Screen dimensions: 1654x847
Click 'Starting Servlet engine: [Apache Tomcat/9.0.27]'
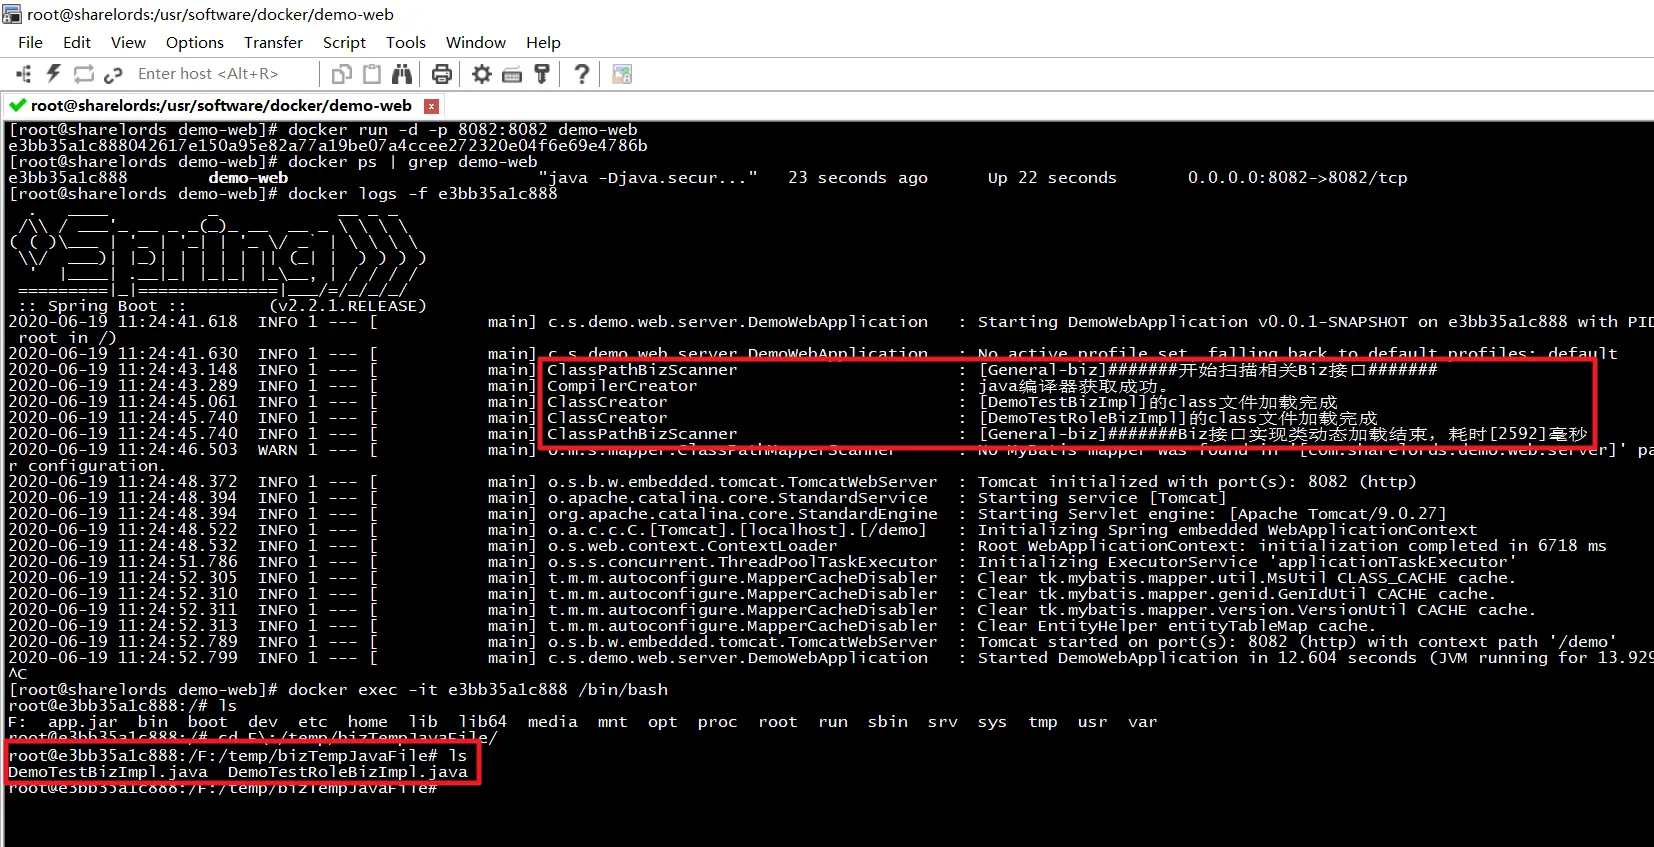click(x=1212, y=514)
